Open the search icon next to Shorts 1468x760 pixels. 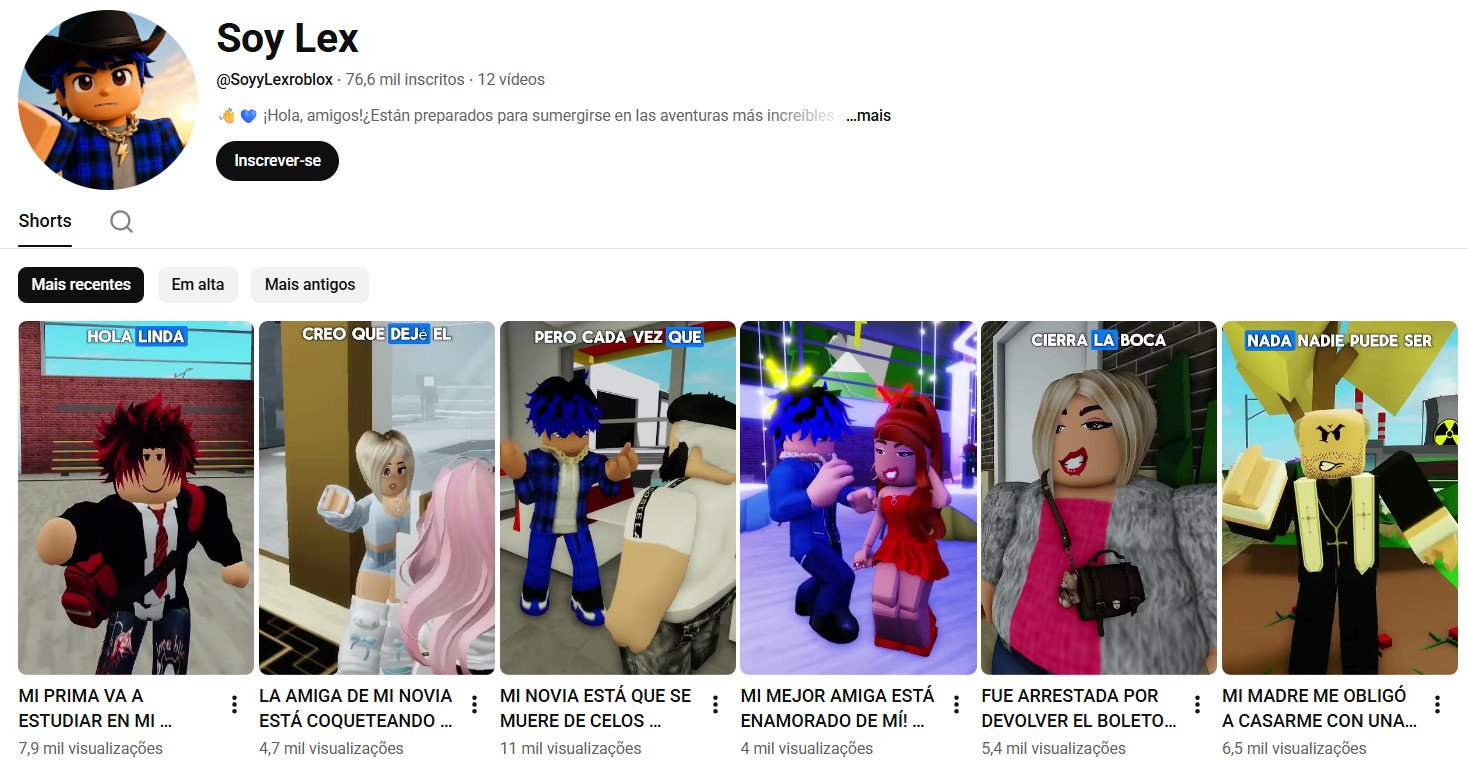(x=121, y=221)
